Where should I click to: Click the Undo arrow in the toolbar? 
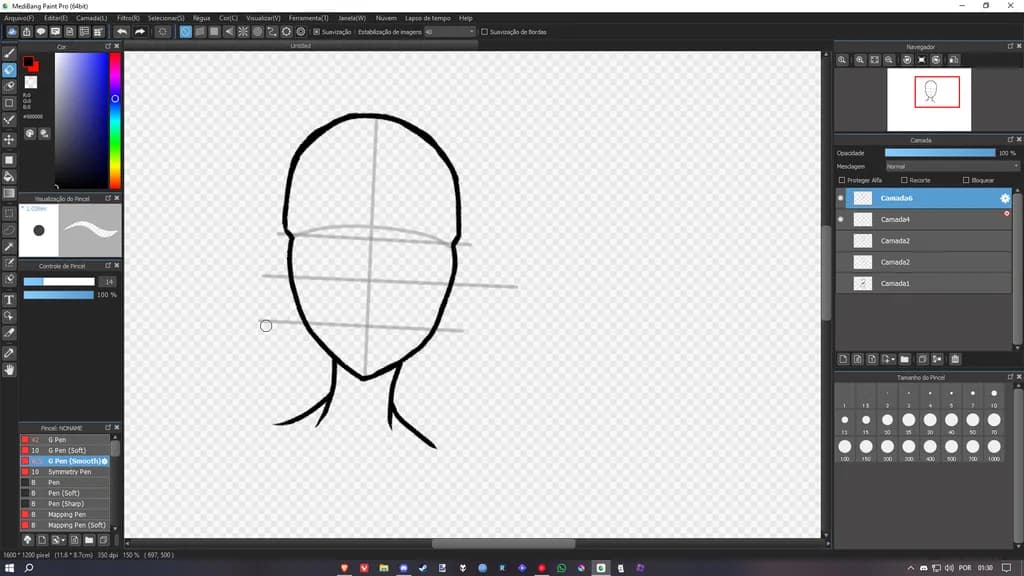click(122, 31)
